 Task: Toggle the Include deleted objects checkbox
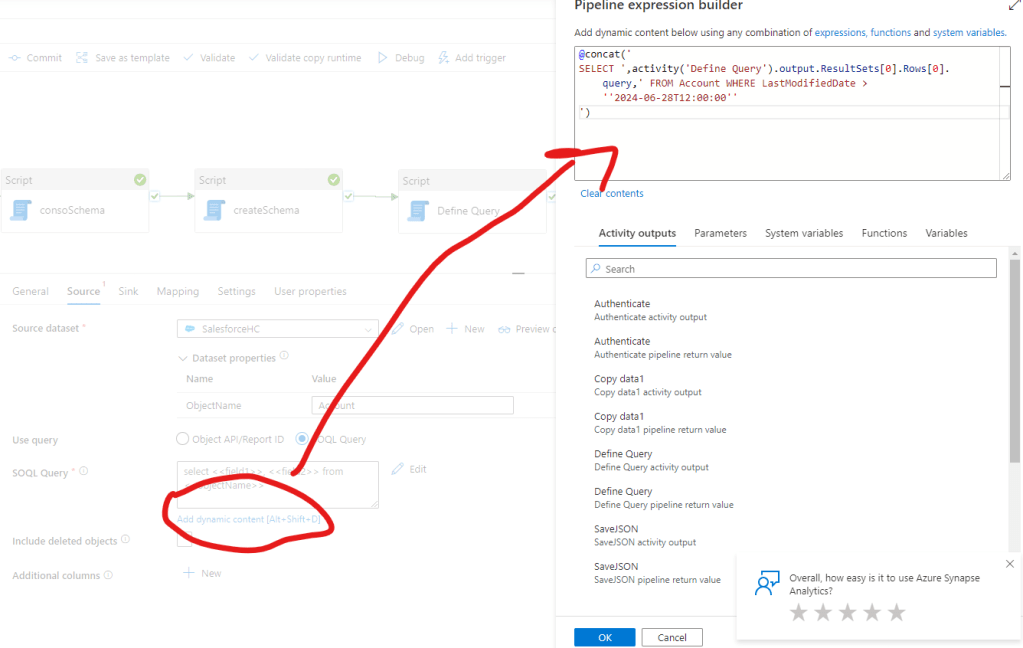184,541
